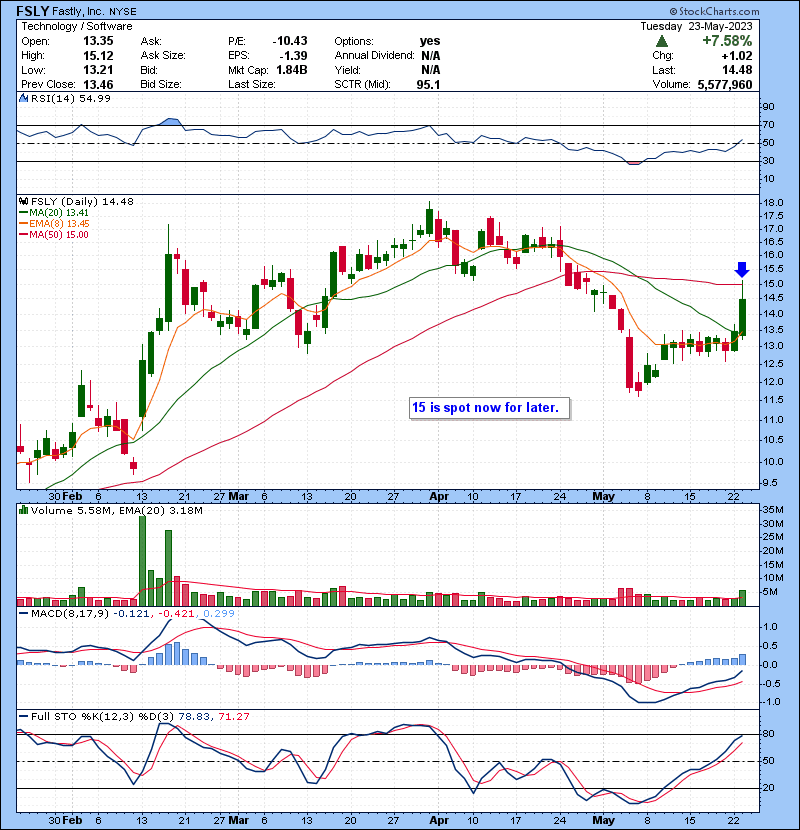The height and width of the screenshot is (830, 800).
Task: Click the Technology / Software sector label
Action: 77,26
